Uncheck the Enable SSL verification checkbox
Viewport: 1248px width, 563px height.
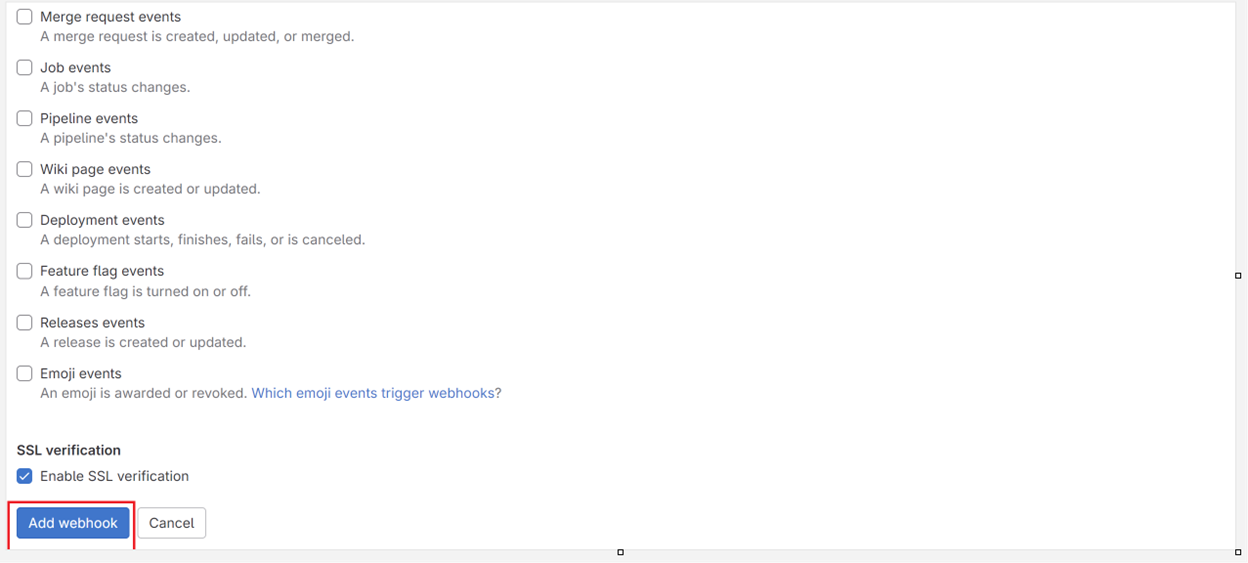coord(25,476)
